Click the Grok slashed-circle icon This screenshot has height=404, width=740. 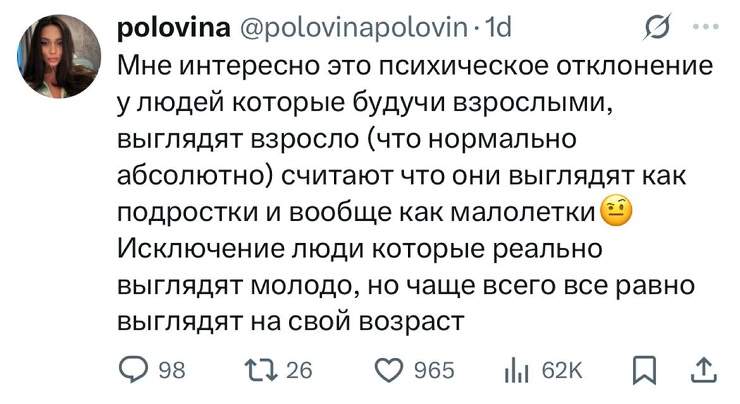(657, 27)
